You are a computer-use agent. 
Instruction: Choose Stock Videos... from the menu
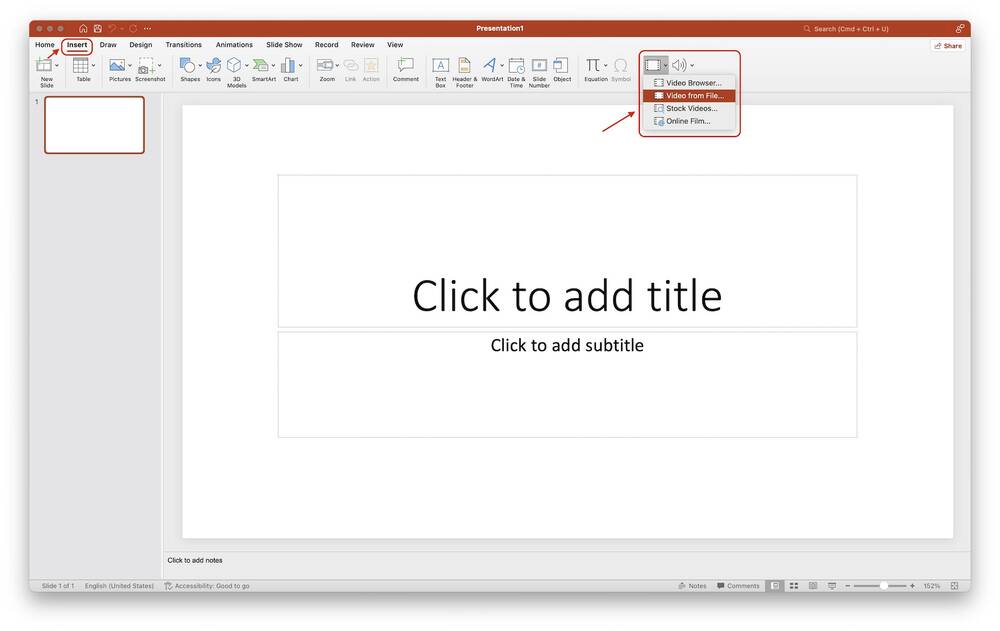click(689, 108)
